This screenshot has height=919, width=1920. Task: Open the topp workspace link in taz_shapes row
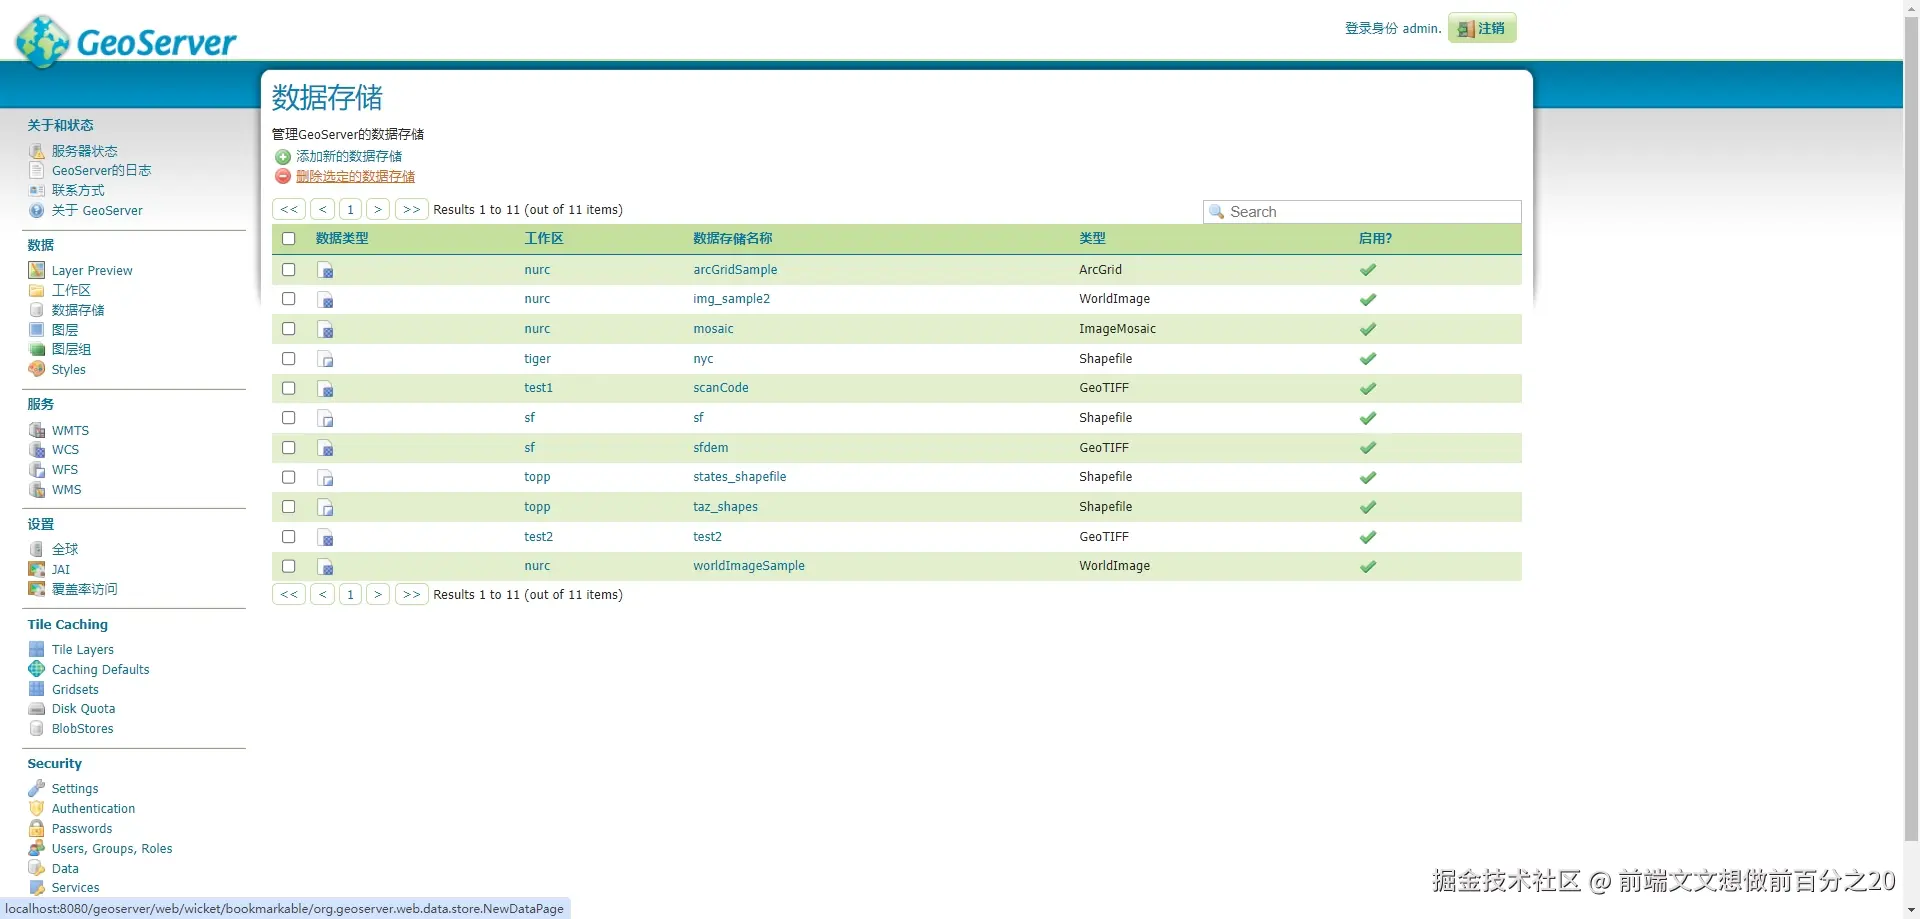pos(537,507)
